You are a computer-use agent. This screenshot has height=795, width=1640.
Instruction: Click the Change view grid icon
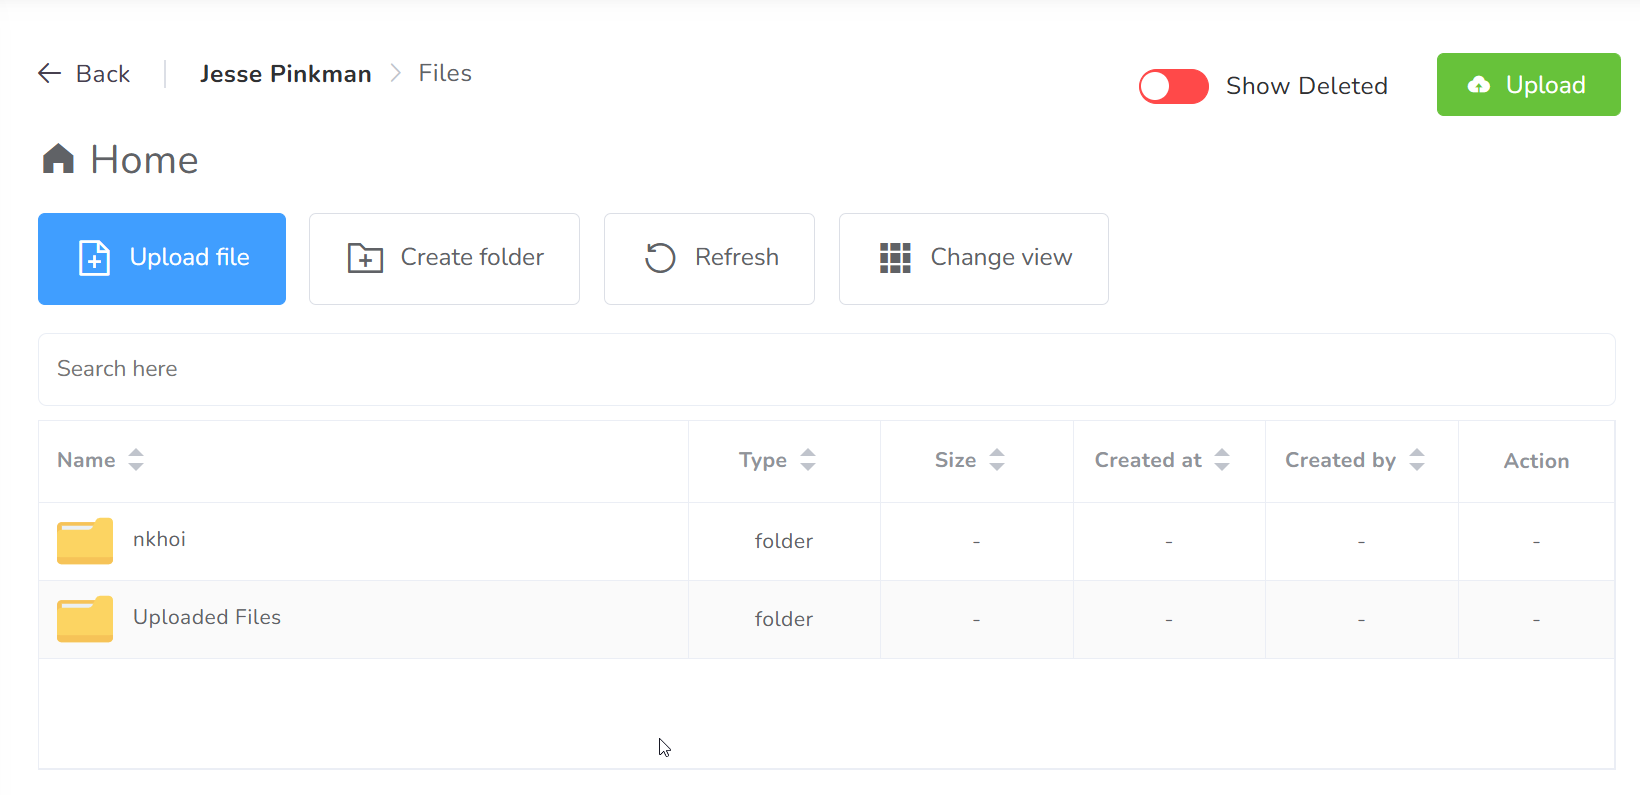coord(895,258)
